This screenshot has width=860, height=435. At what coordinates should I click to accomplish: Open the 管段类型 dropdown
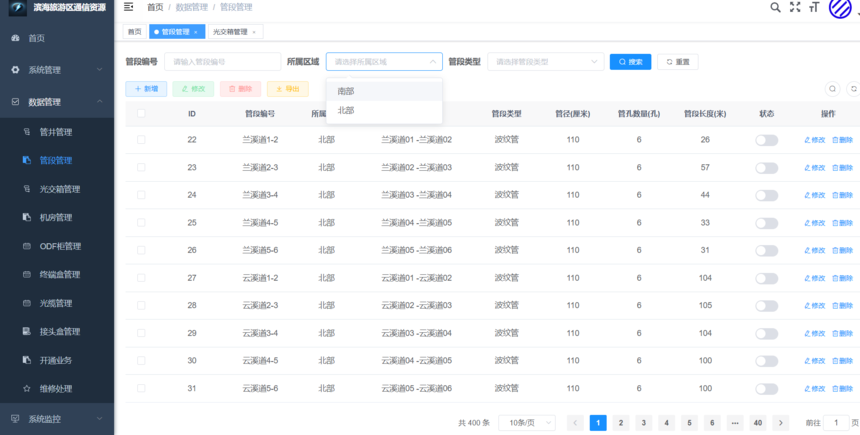tap(545, 62)
